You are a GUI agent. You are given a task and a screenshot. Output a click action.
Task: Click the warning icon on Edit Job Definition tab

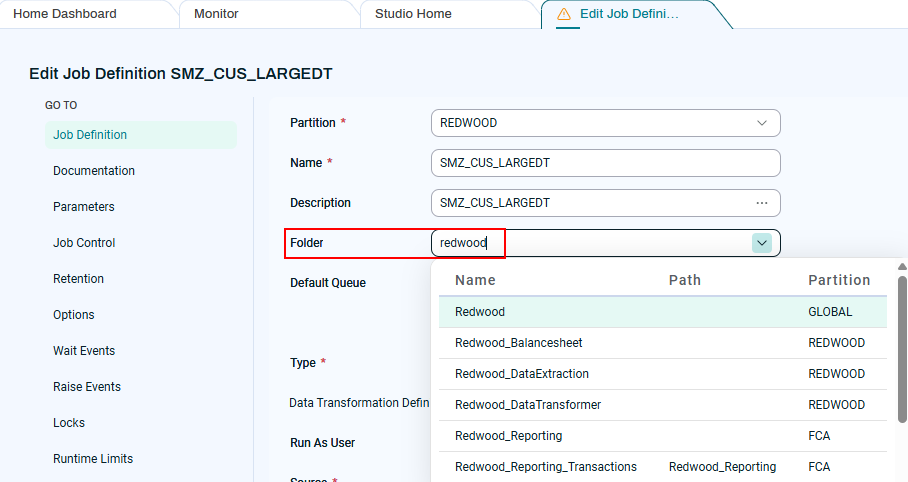click(563, 14)
